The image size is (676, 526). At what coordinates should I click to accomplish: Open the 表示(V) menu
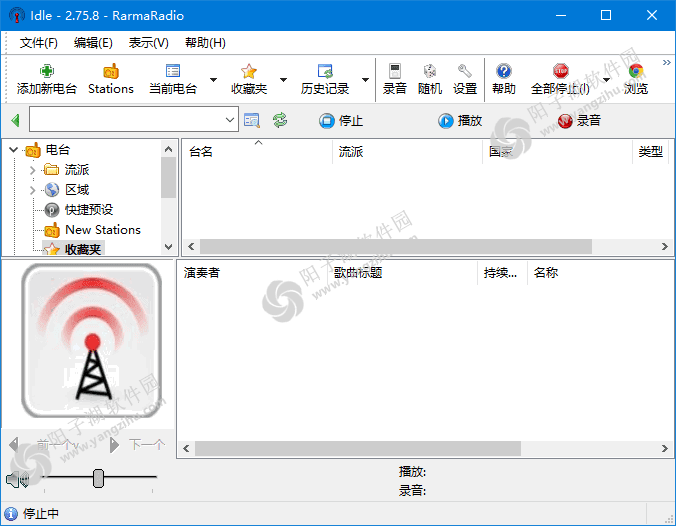(148, 43)
